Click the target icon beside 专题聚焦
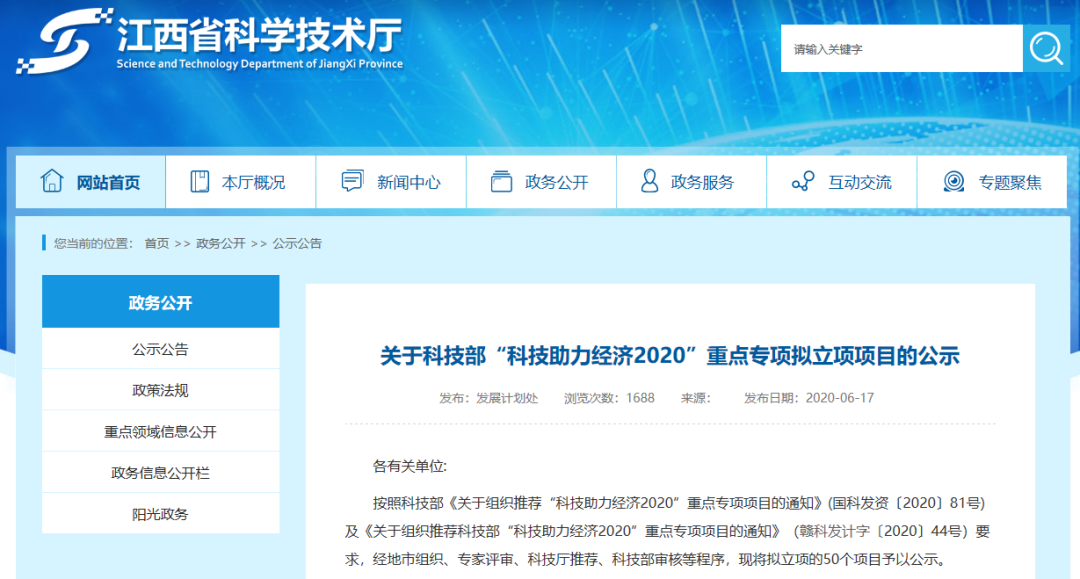Viewport: 1080px width, 579px height. [x=954, y=181]
